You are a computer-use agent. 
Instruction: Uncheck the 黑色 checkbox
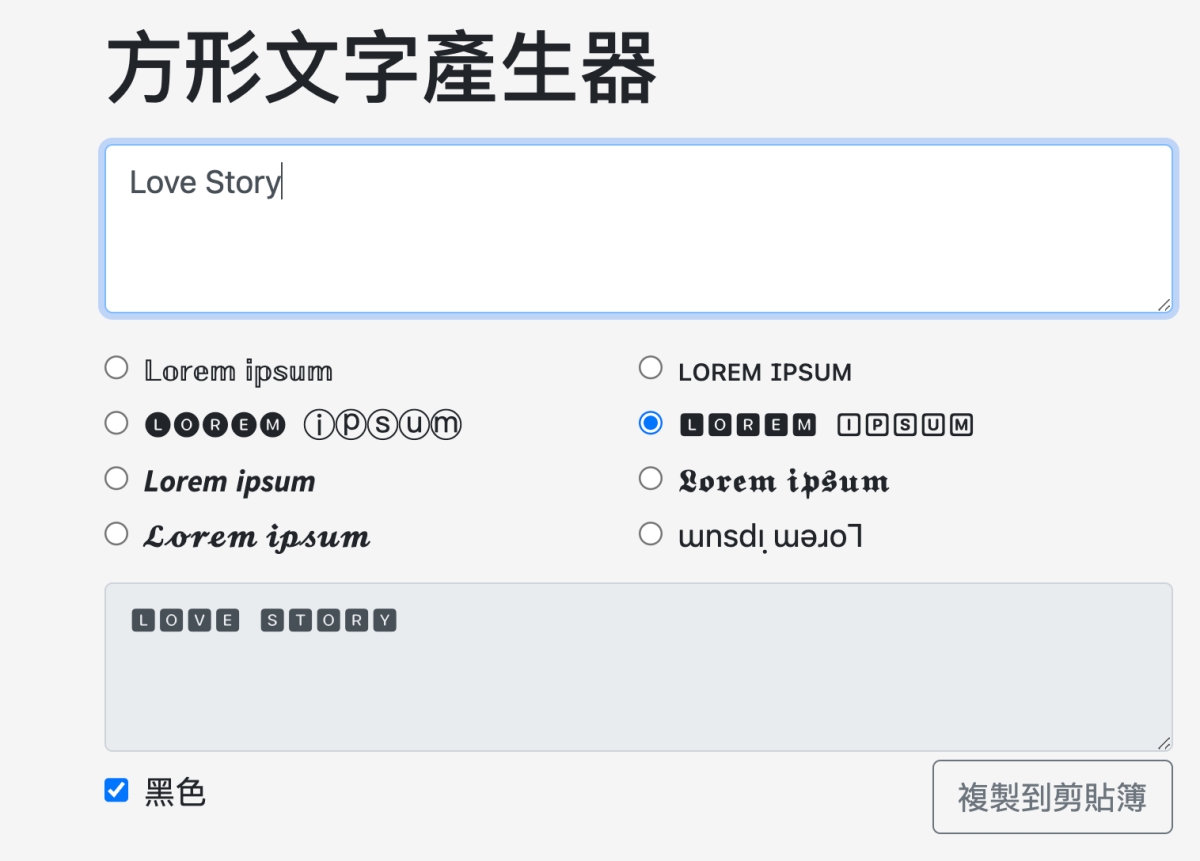coord(116,791)
